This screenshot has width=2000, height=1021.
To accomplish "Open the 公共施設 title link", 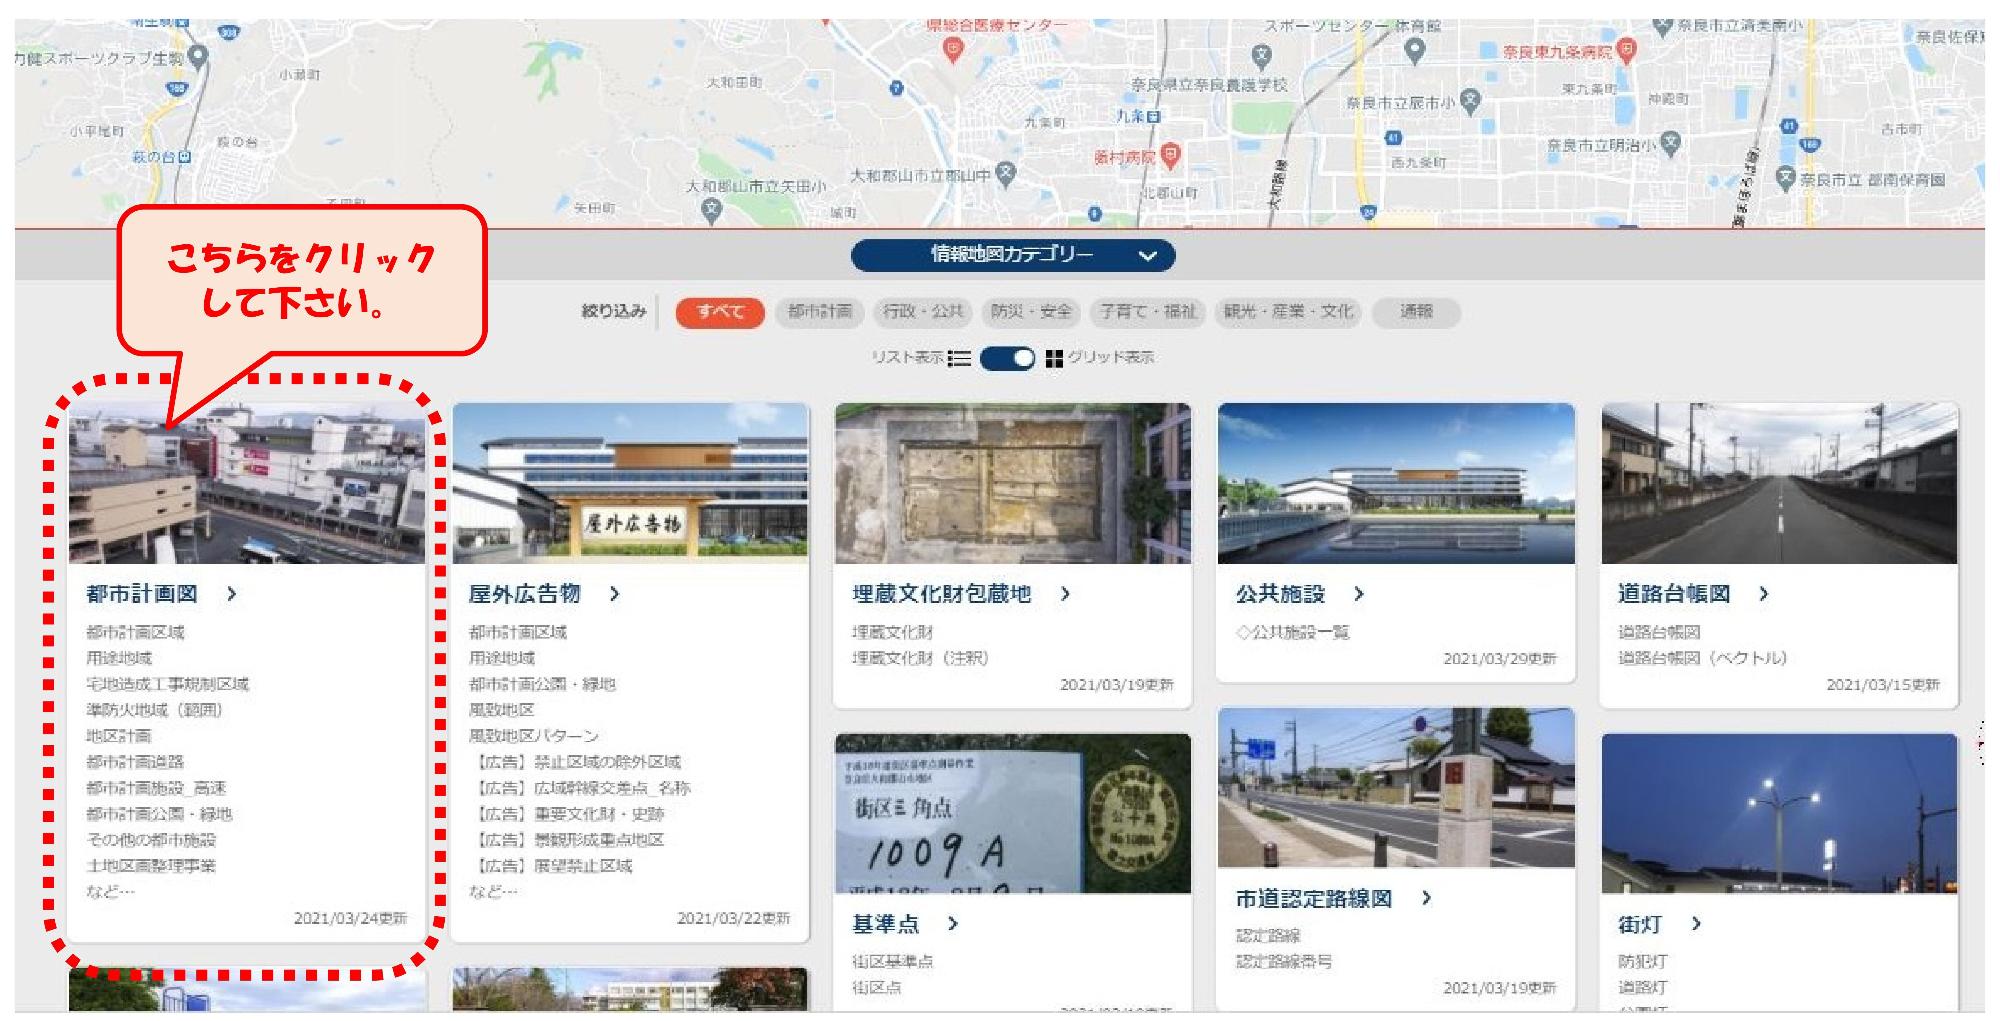I will click(1280, 594).
